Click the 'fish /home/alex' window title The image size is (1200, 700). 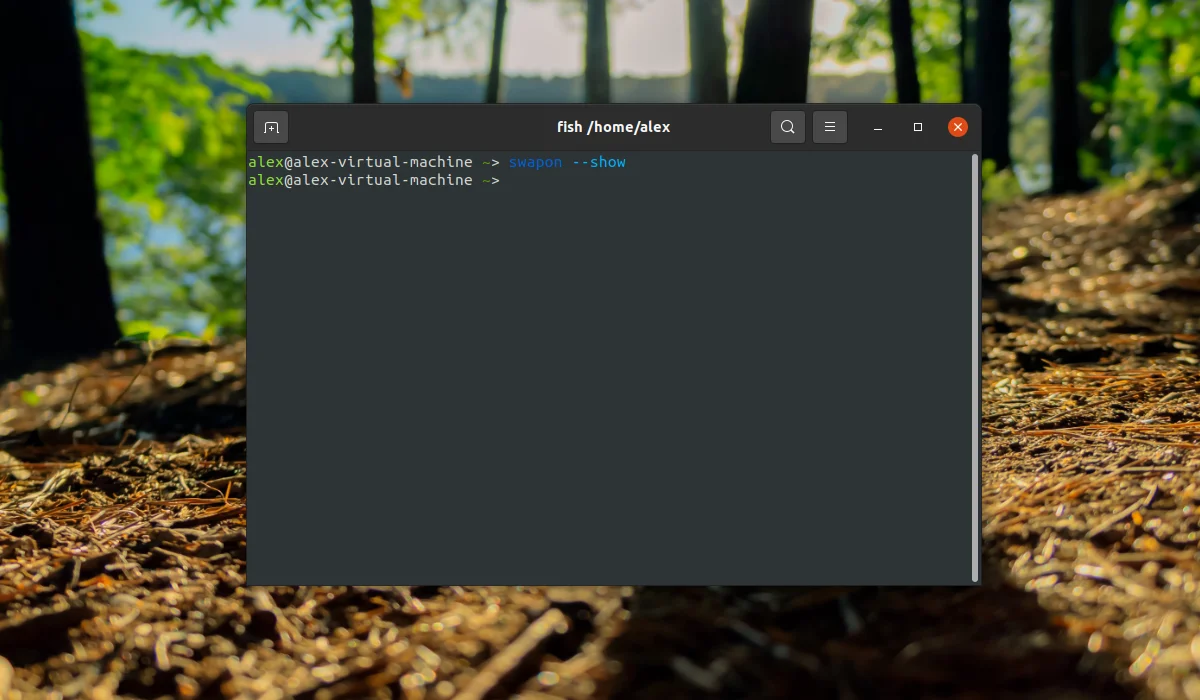point(613,127)
